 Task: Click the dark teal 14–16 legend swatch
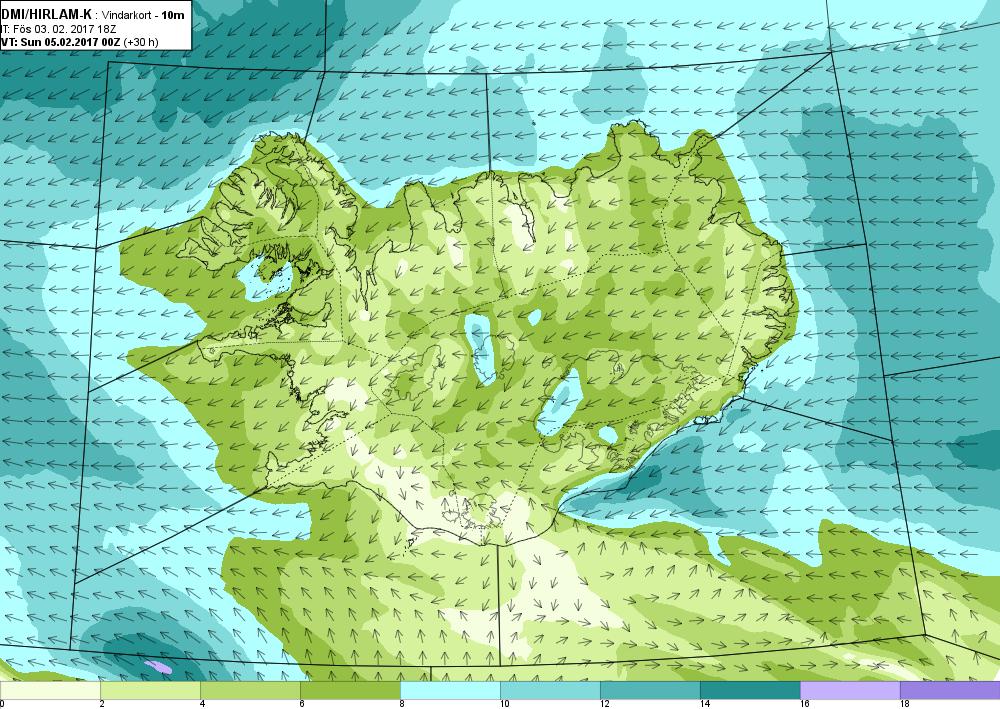[750, 691]
